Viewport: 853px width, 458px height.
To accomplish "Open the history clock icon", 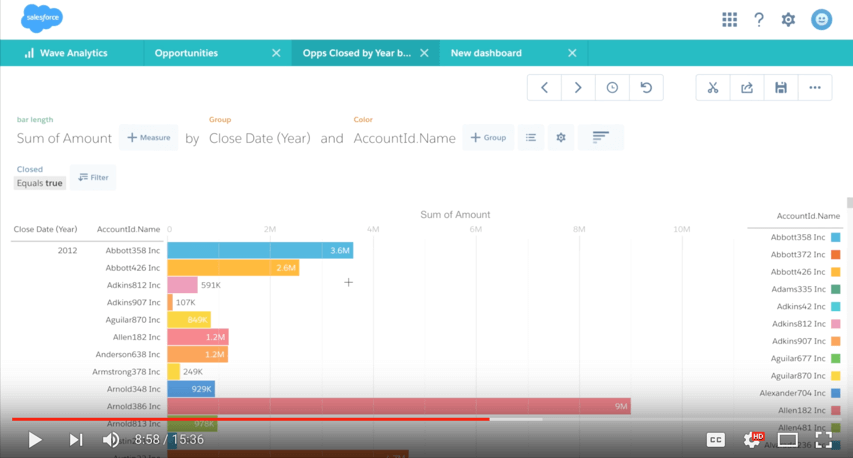I will [x=612, y=88].
